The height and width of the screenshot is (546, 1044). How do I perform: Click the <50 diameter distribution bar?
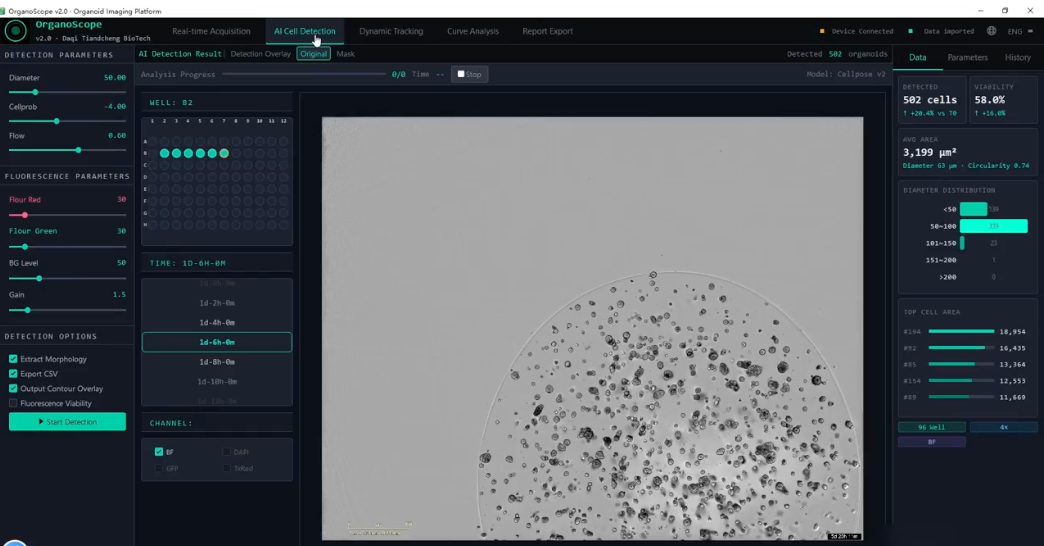973,209
